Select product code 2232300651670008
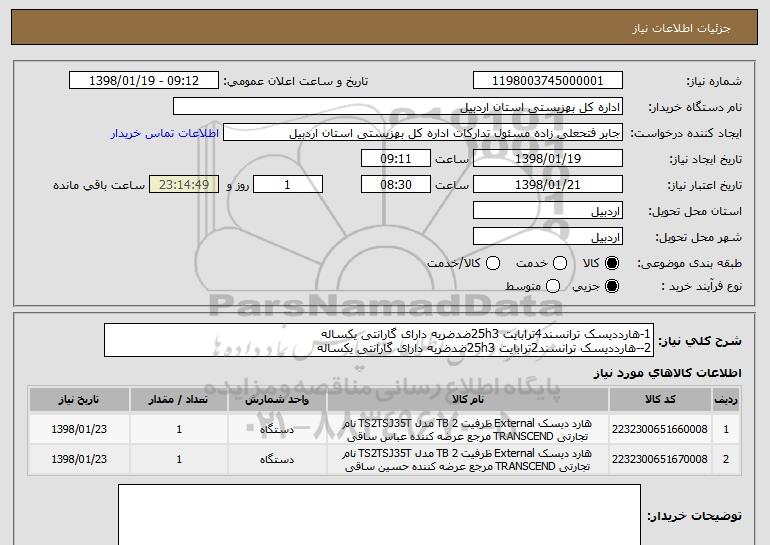Viewport: 770px width, 545px height. [660, 459]
